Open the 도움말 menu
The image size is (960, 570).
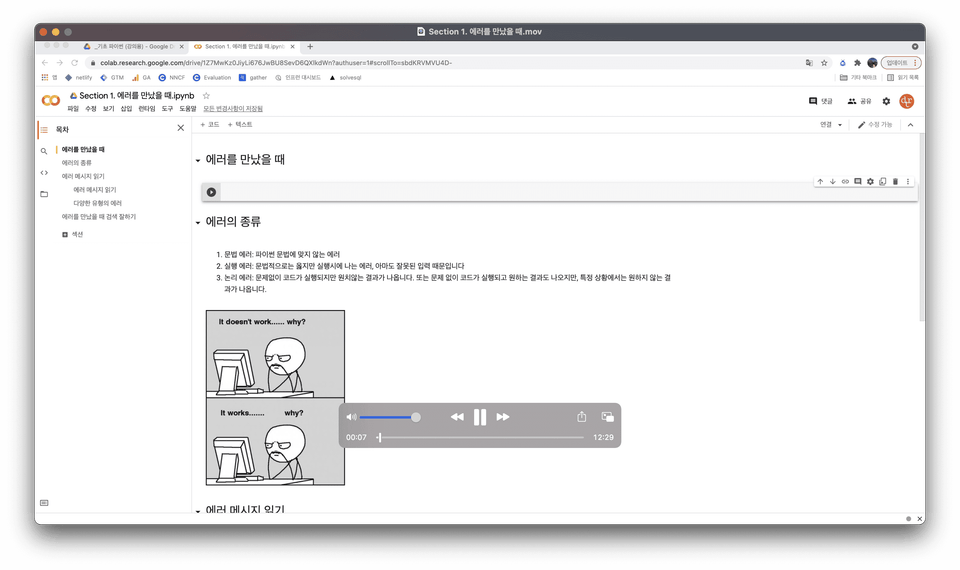coord(188,108)
